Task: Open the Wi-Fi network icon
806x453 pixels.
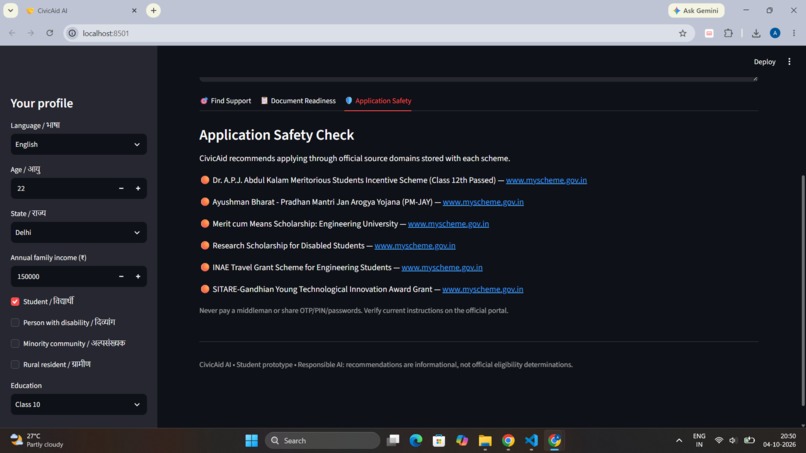Action: click(719, 441)
